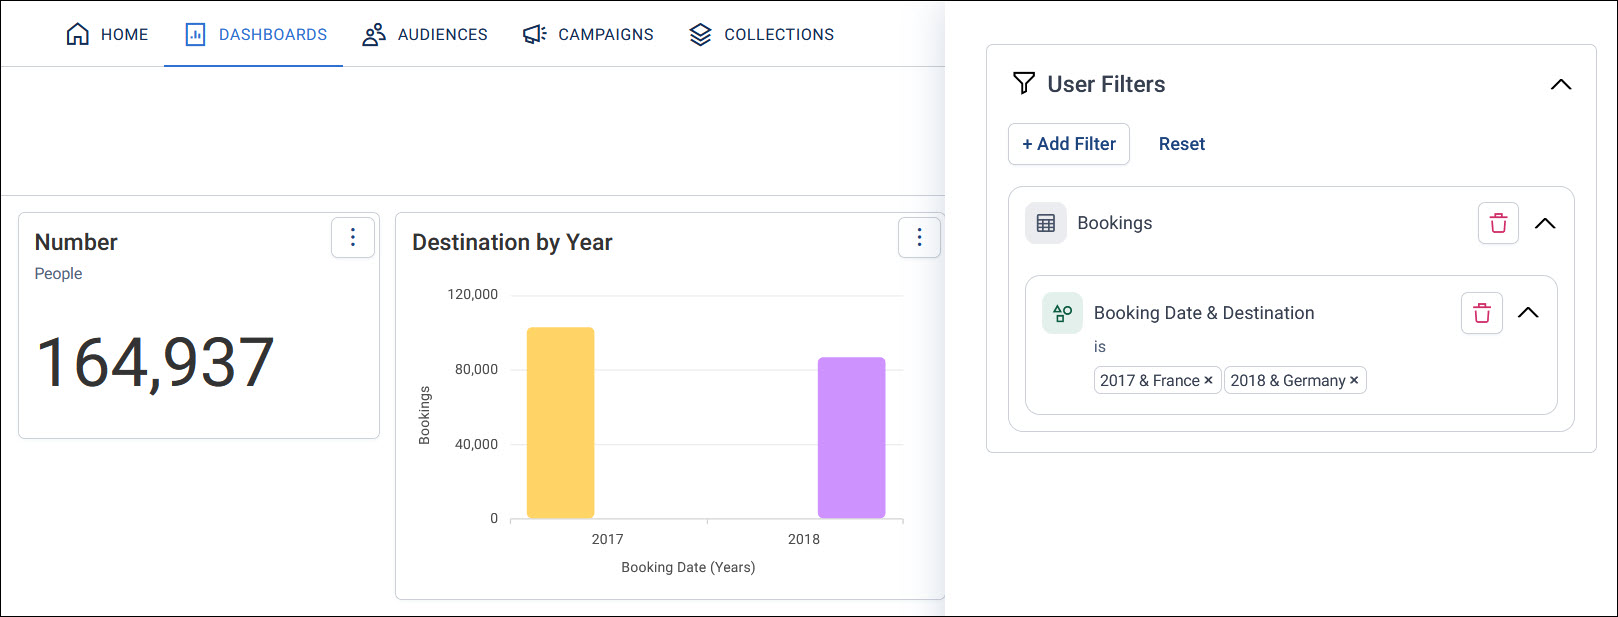
Task: Collapse the Booking Date & Destination filter
Action: 1528,313
